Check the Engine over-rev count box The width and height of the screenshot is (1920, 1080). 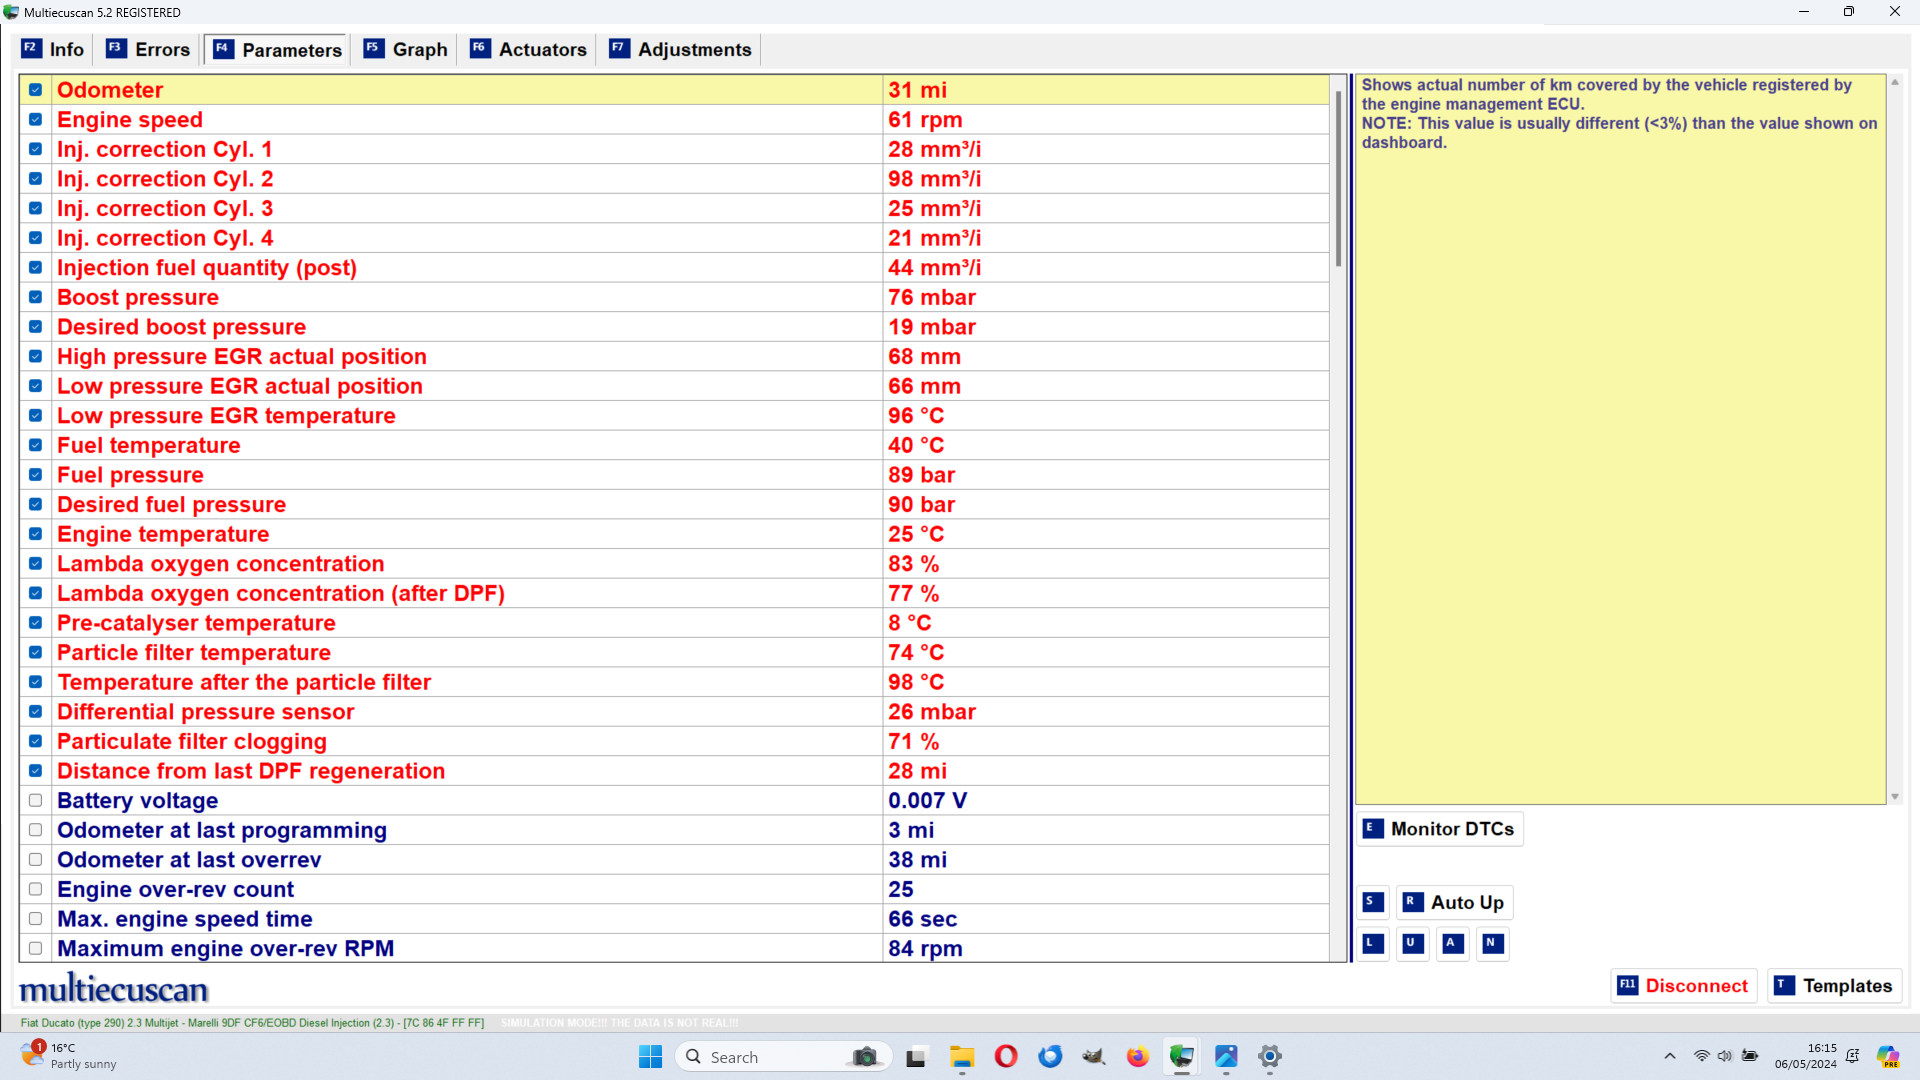pos(36,890)
